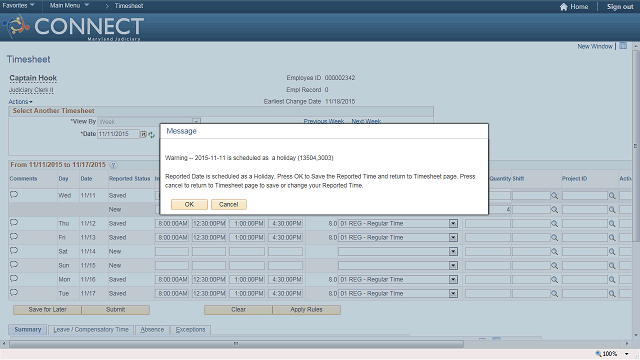Switch to the Summary tab
This screenshot has width=640, height=360.
[28, 329]
